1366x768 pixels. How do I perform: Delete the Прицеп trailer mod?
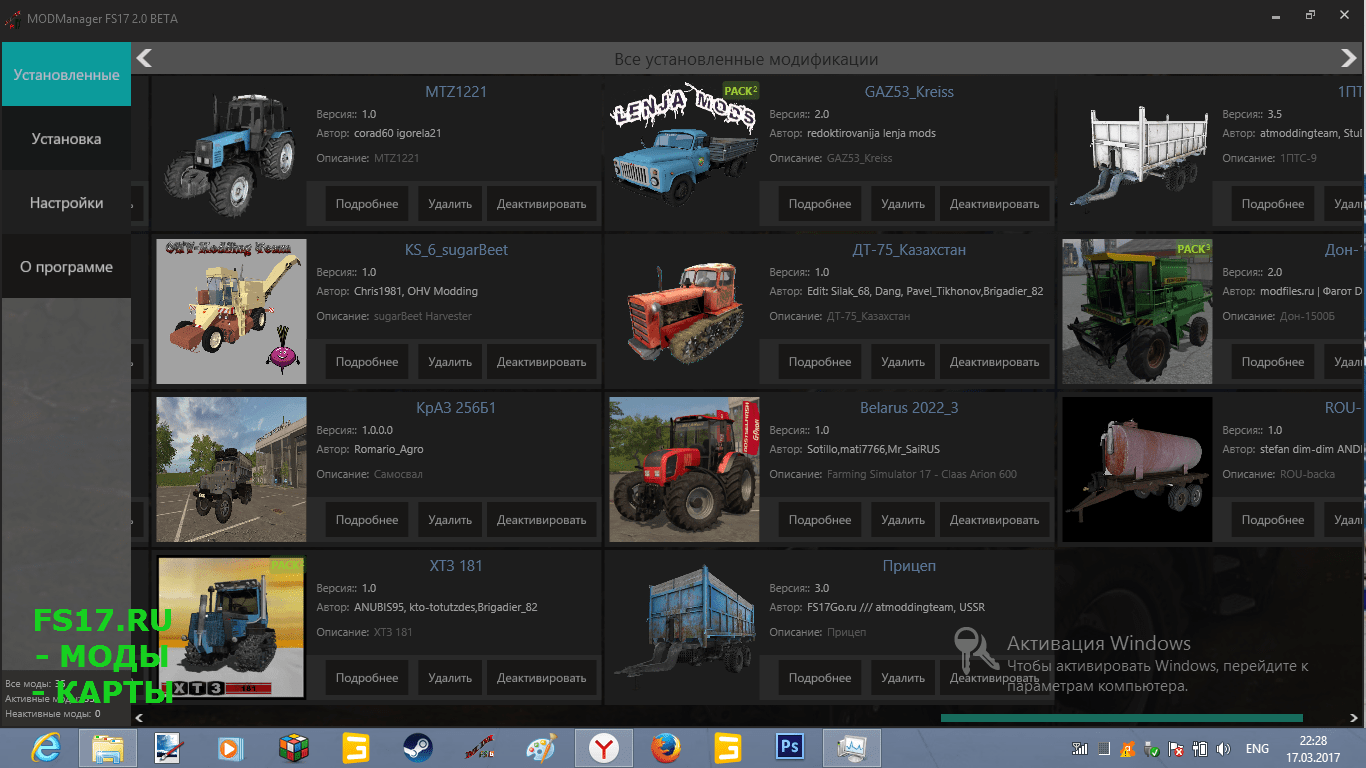903,678
